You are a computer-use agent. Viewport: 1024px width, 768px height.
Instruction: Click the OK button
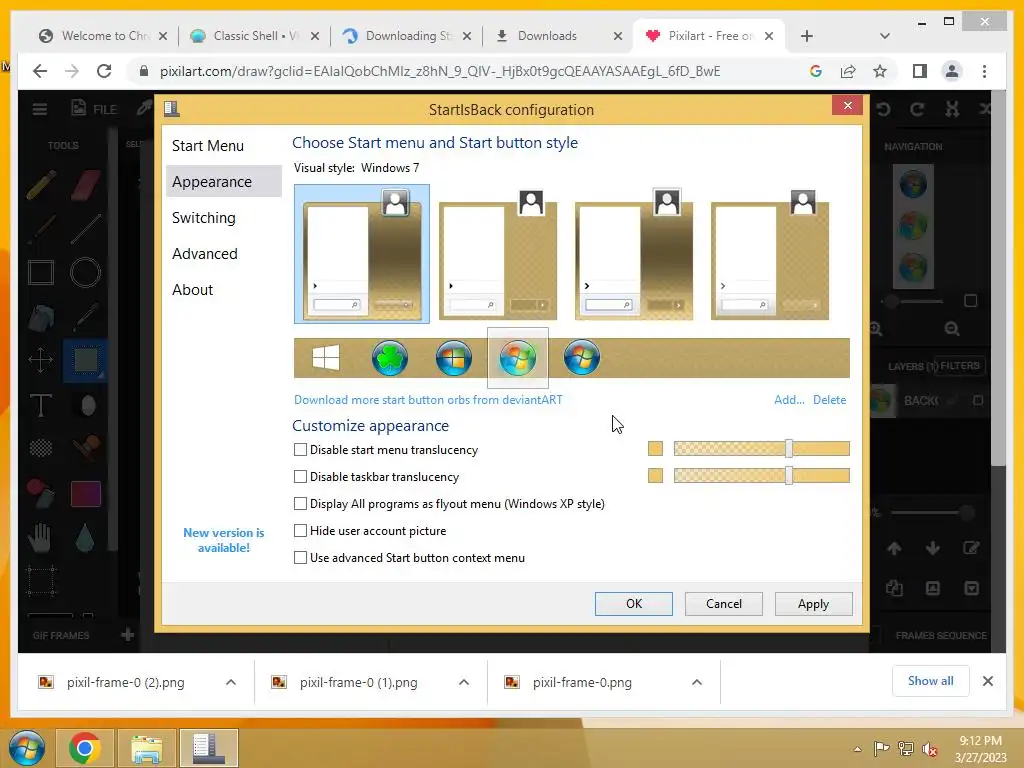tap(633, 604)
